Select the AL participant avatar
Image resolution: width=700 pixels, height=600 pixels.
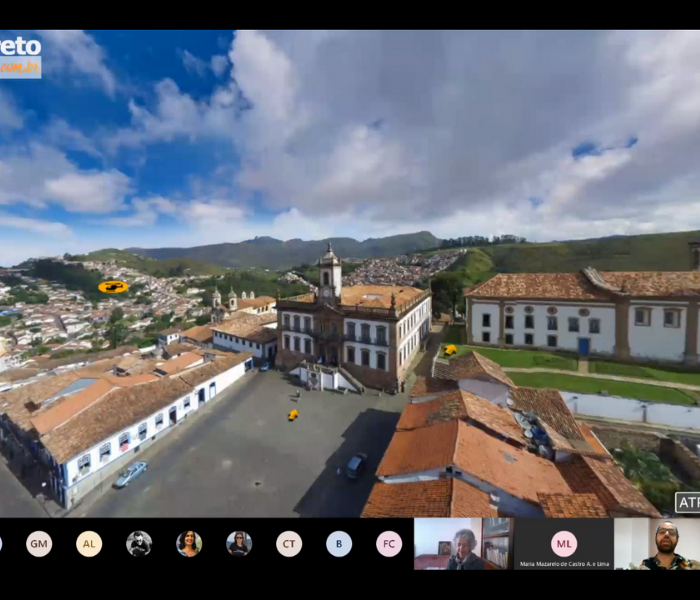click(89, 543)
